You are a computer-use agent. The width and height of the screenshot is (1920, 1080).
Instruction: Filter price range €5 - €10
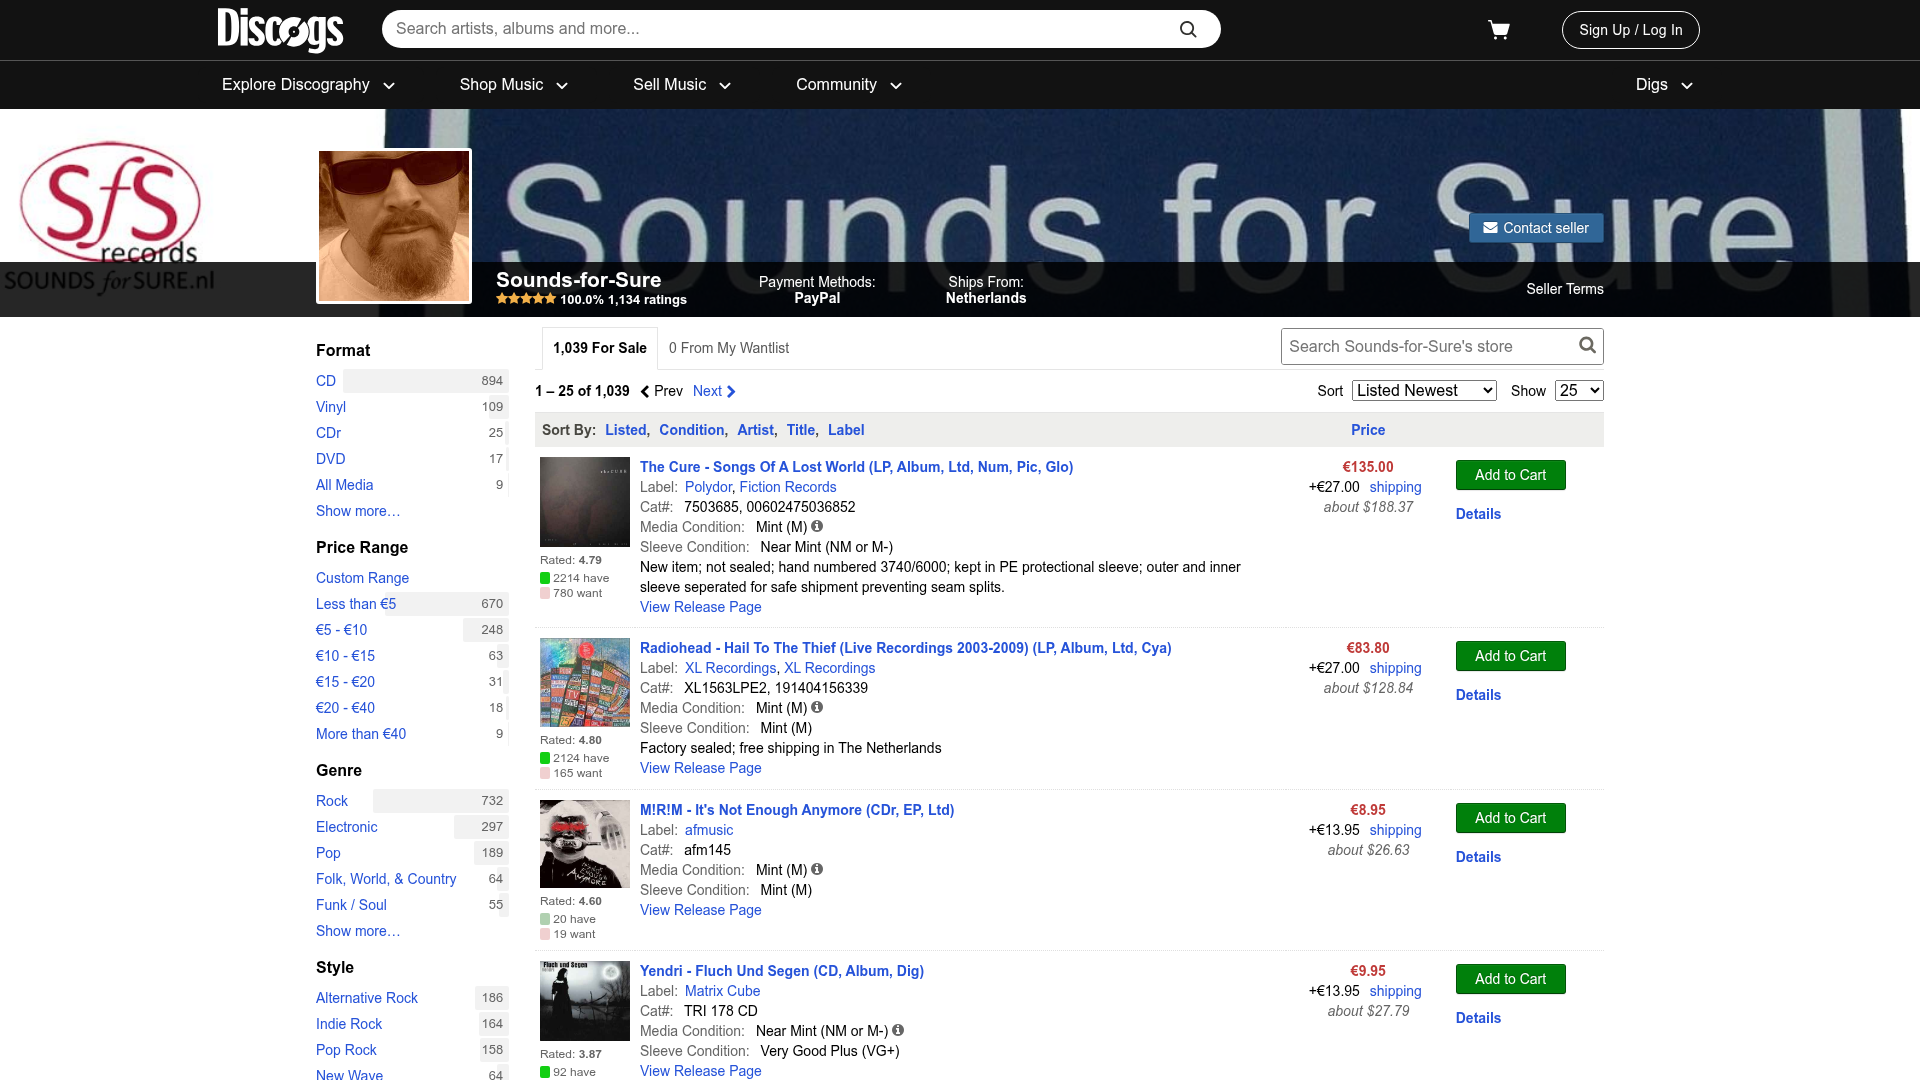pos(341,630)
